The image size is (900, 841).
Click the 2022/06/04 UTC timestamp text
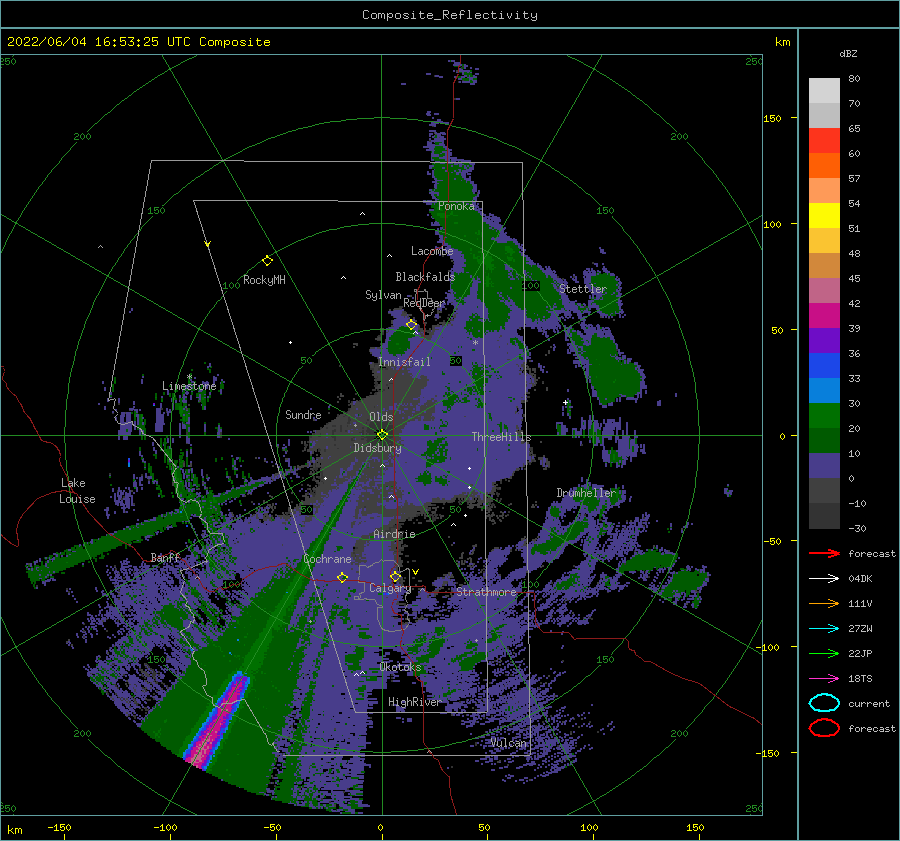[x=138, y=42]
